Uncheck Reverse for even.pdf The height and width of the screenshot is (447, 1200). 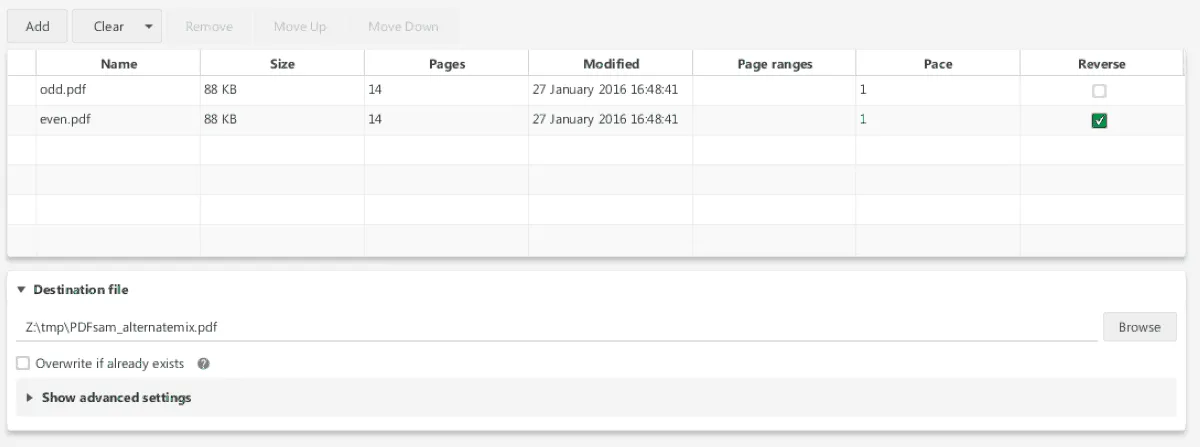(x=1100, y=120)
